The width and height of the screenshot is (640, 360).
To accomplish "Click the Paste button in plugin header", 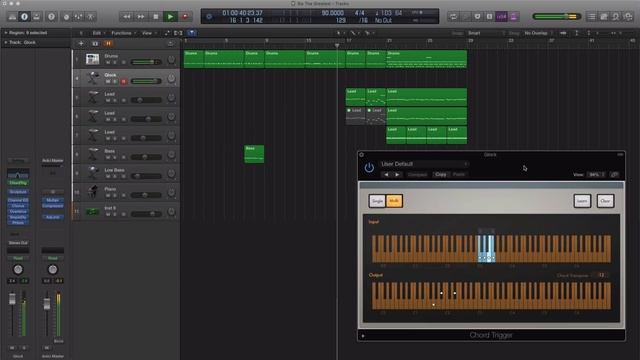I will point(459,175).
